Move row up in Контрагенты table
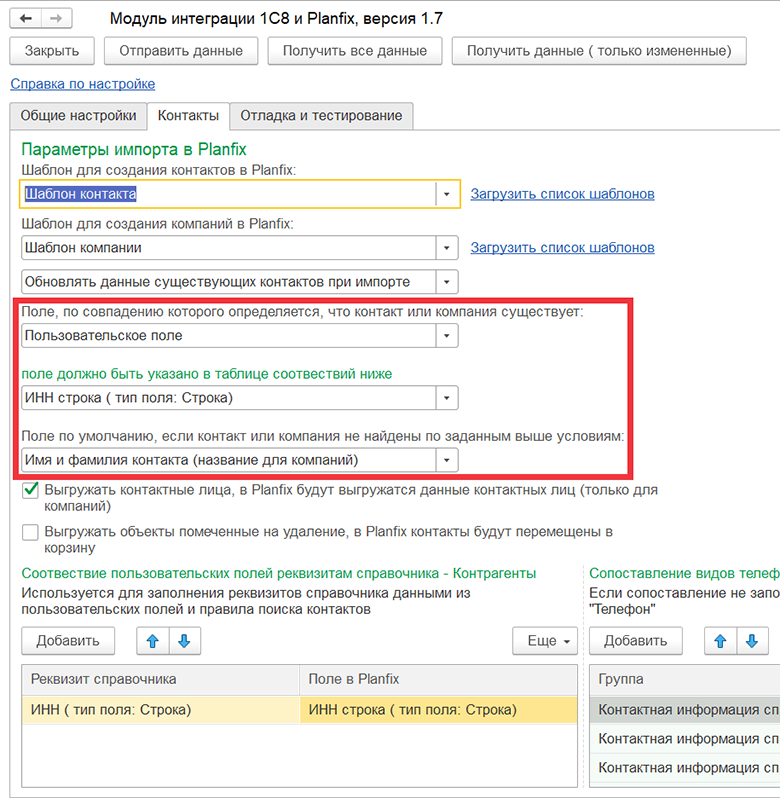This screenshot has width=780, height=798. coord(153,641)
